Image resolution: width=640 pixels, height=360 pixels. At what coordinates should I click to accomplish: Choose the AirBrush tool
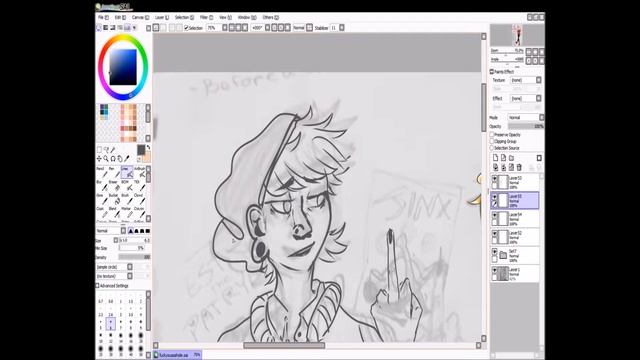point(140,172)
